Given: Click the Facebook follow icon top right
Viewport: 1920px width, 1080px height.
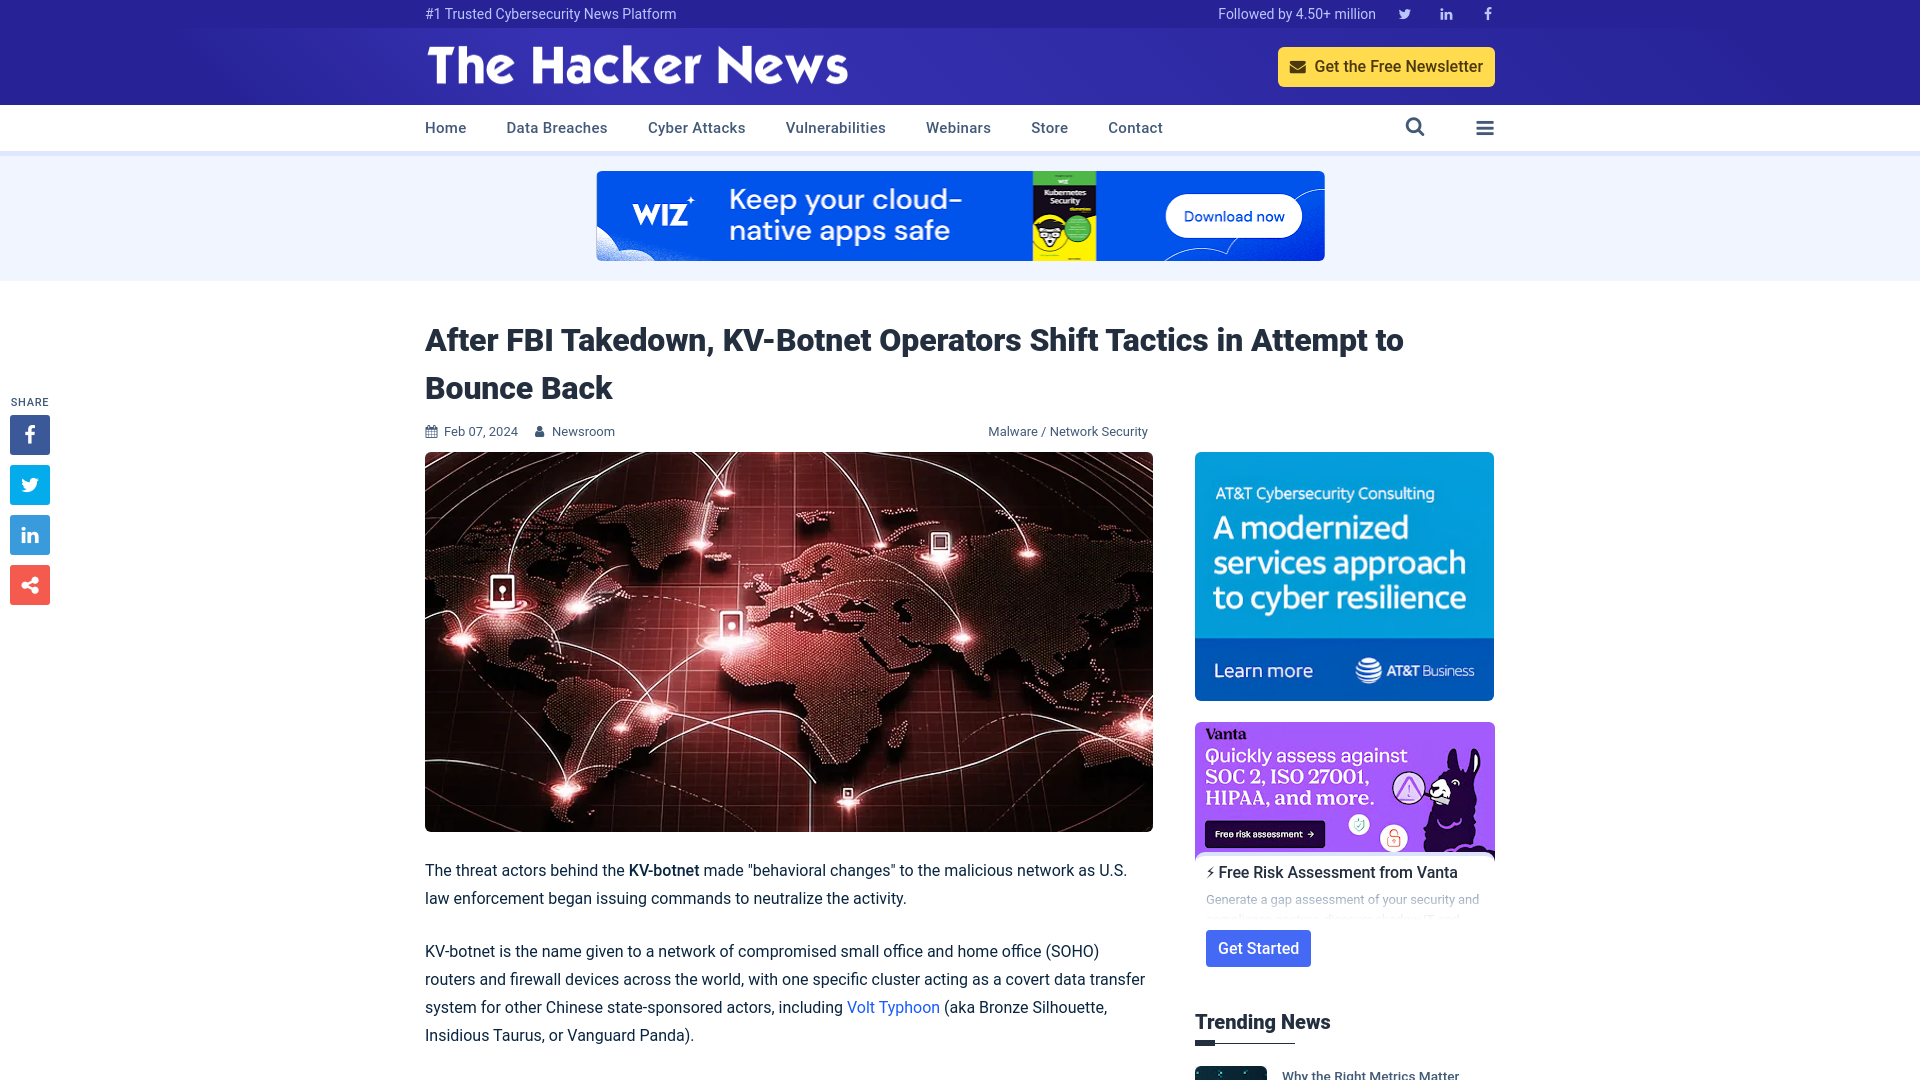Looking at the screenshot, I should click(x=1487, y=13).
